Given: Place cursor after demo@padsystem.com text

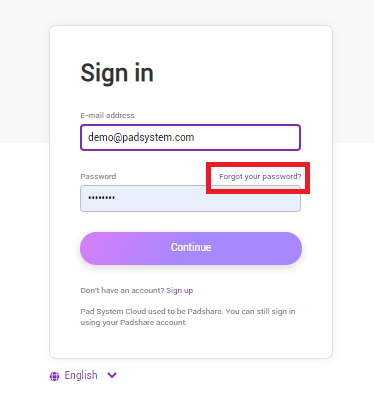Looking at the screenshot, I should coord(195,137).
